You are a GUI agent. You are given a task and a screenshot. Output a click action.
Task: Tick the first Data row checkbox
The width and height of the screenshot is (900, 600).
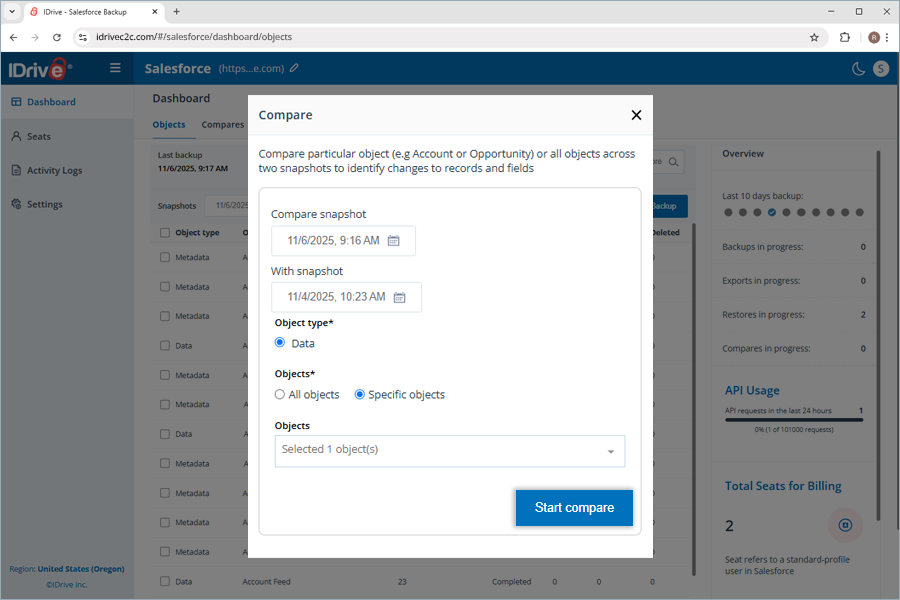coord(165,346)
